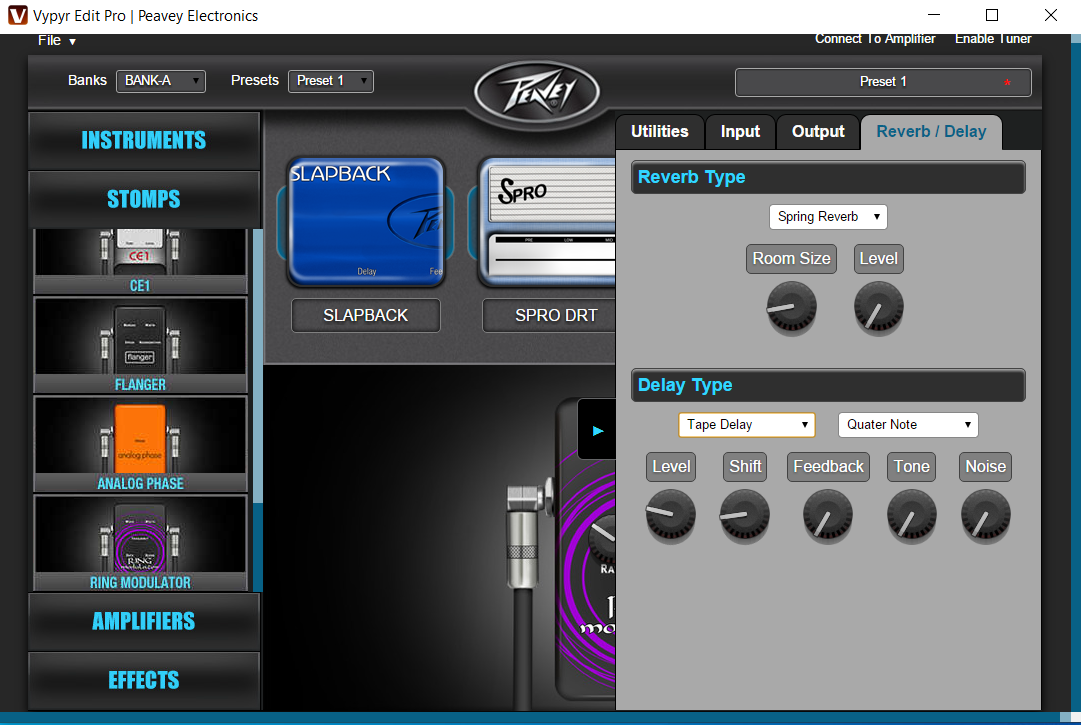Switch to the Utilities tab
This screenshot has width=1081, height=725.
(x=660, y=132)
